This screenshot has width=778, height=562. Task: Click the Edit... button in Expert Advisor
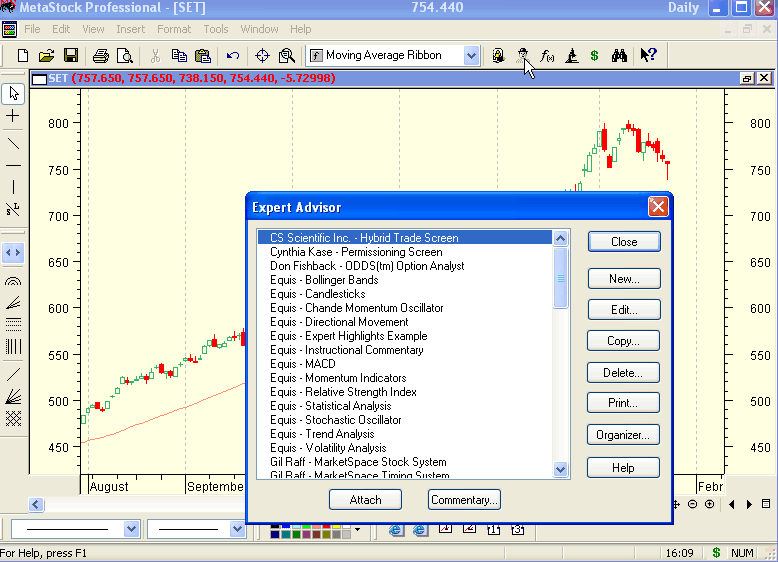[624, 310]
